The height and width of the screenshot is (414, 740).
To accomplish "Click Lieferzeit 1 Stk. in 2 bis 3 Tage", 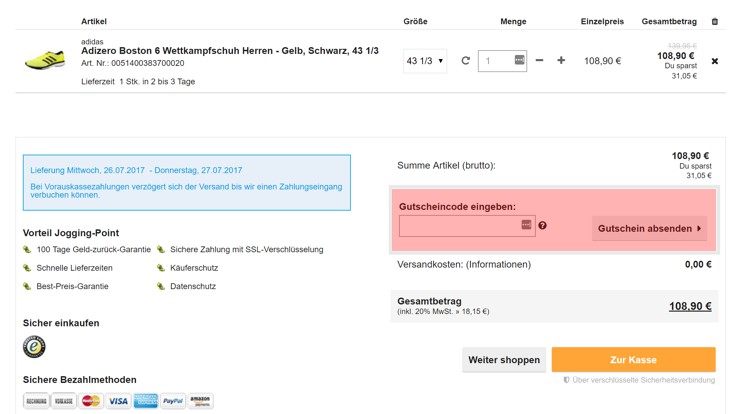I will coord(138,81).
